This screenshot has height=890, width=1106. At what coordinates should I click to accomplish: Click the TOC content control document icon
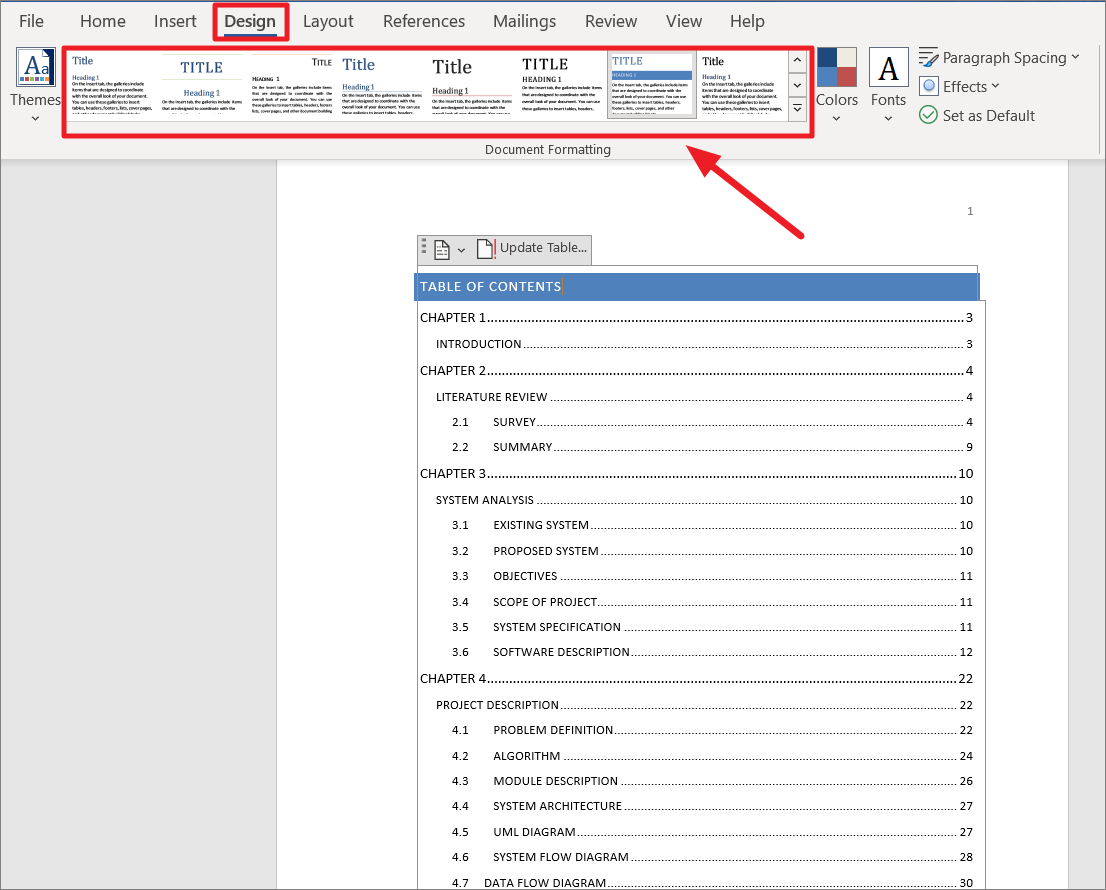click(x=441, y=249)
